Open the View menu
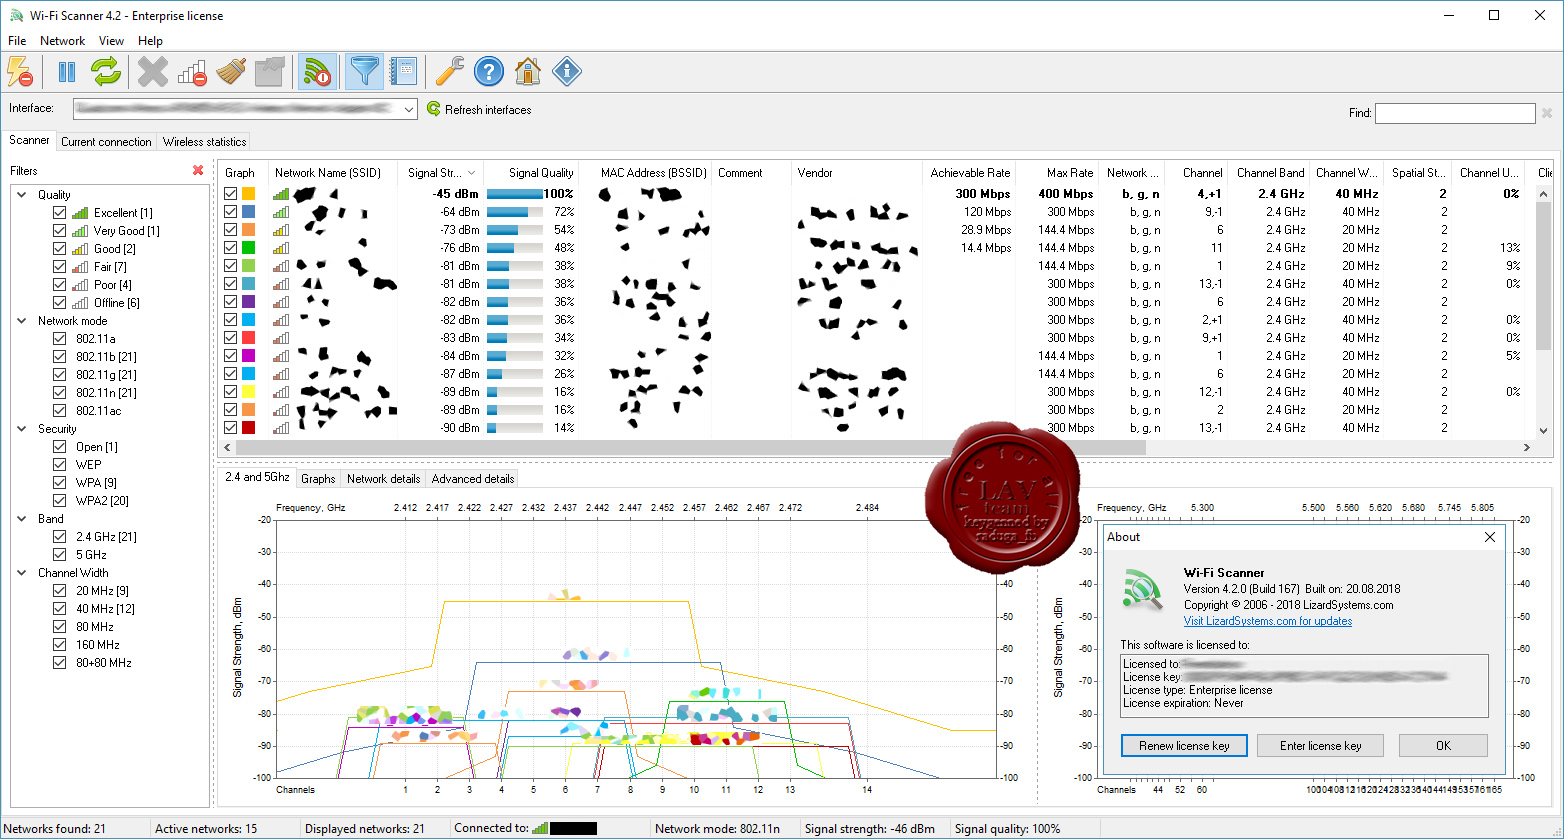The width and height of the screenshot is (1564, 839). (112, 41)
